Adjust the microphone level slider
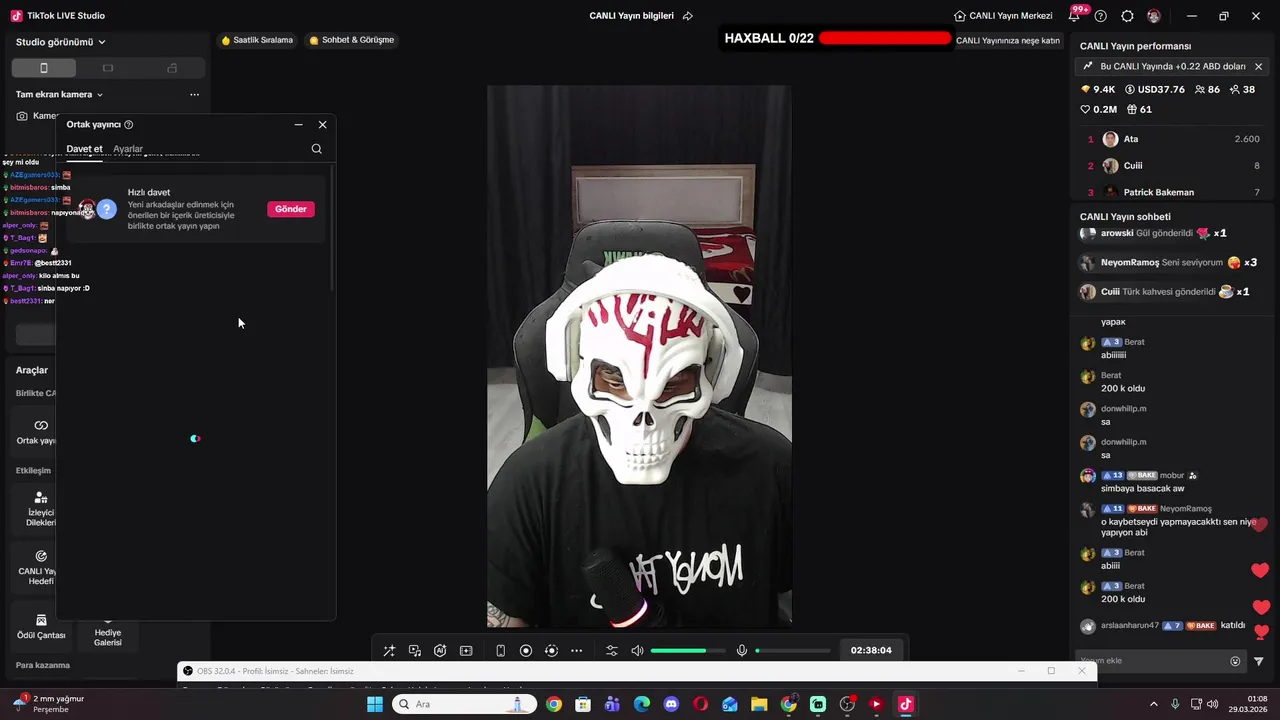Viewport: 1280px width, 720px height. [x=793, y=650]
